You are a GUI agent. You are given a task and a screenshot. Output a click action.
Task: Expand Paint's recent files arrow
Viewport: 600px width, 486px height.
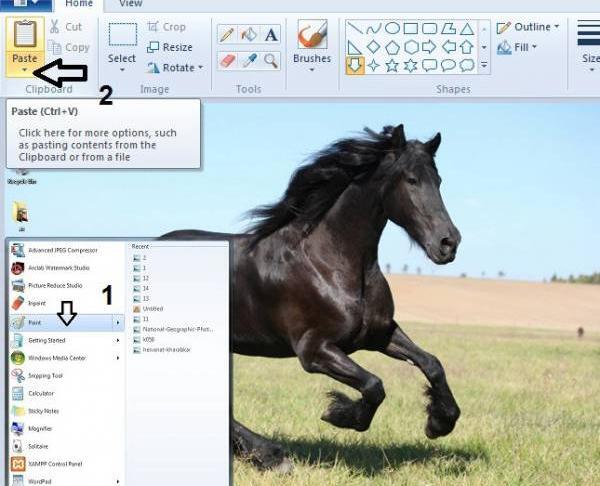[x=118, y=323]
